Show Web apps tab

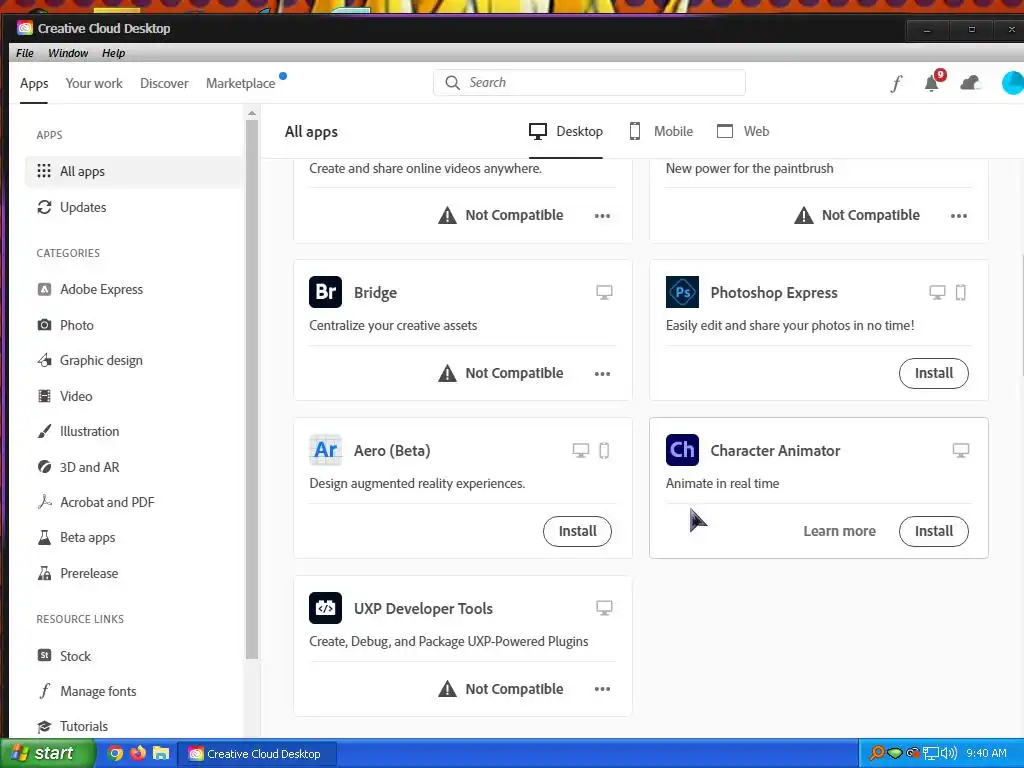click(743, 131)
